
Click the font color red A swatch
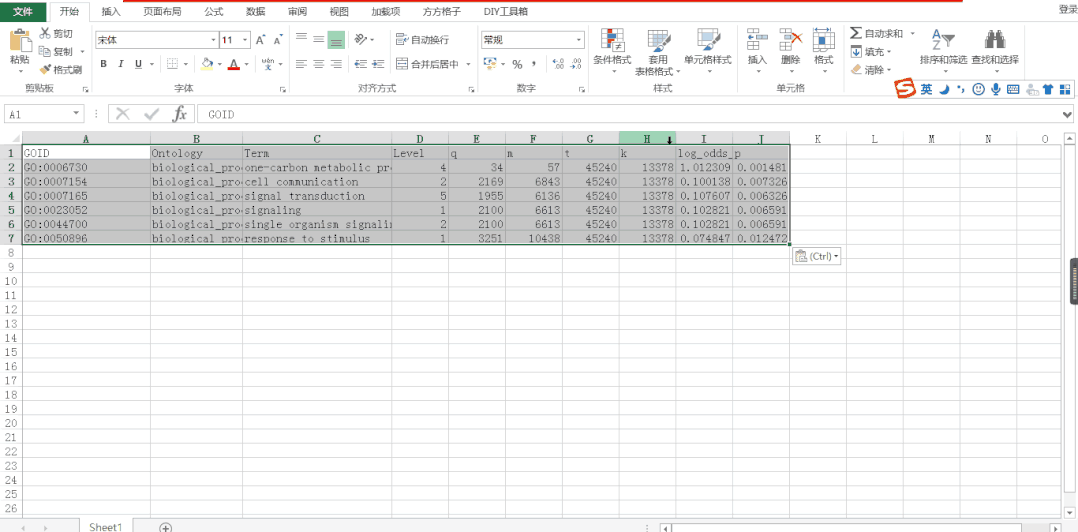[233, 64]
